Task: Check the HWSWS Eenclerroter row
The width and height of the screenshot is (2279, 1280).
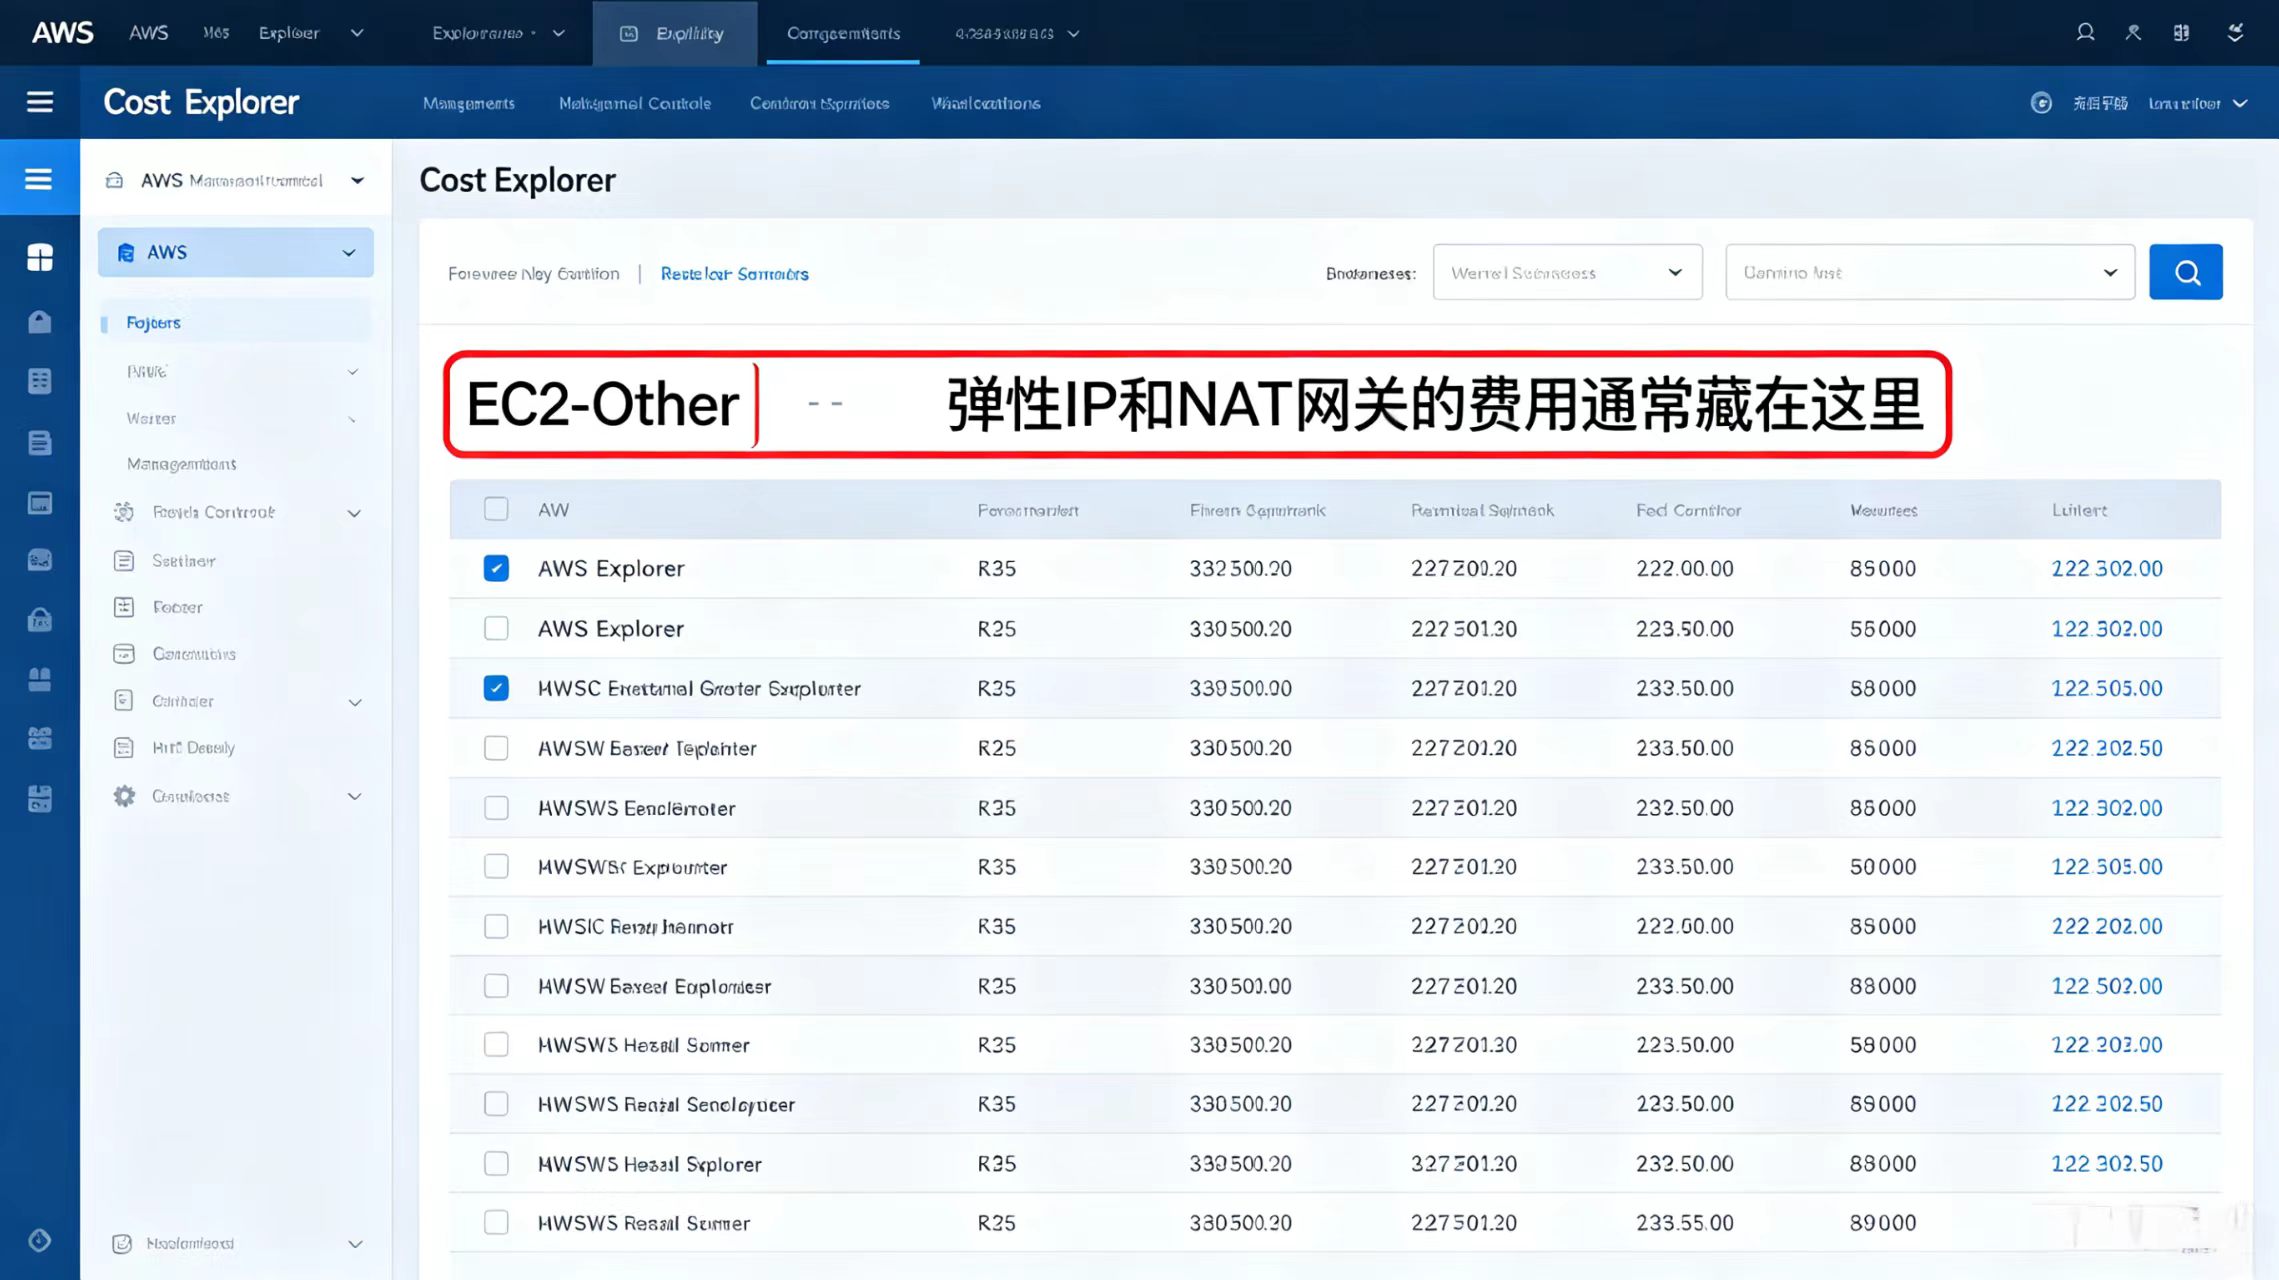Action: pyautogui.click(x=496, y=807)
